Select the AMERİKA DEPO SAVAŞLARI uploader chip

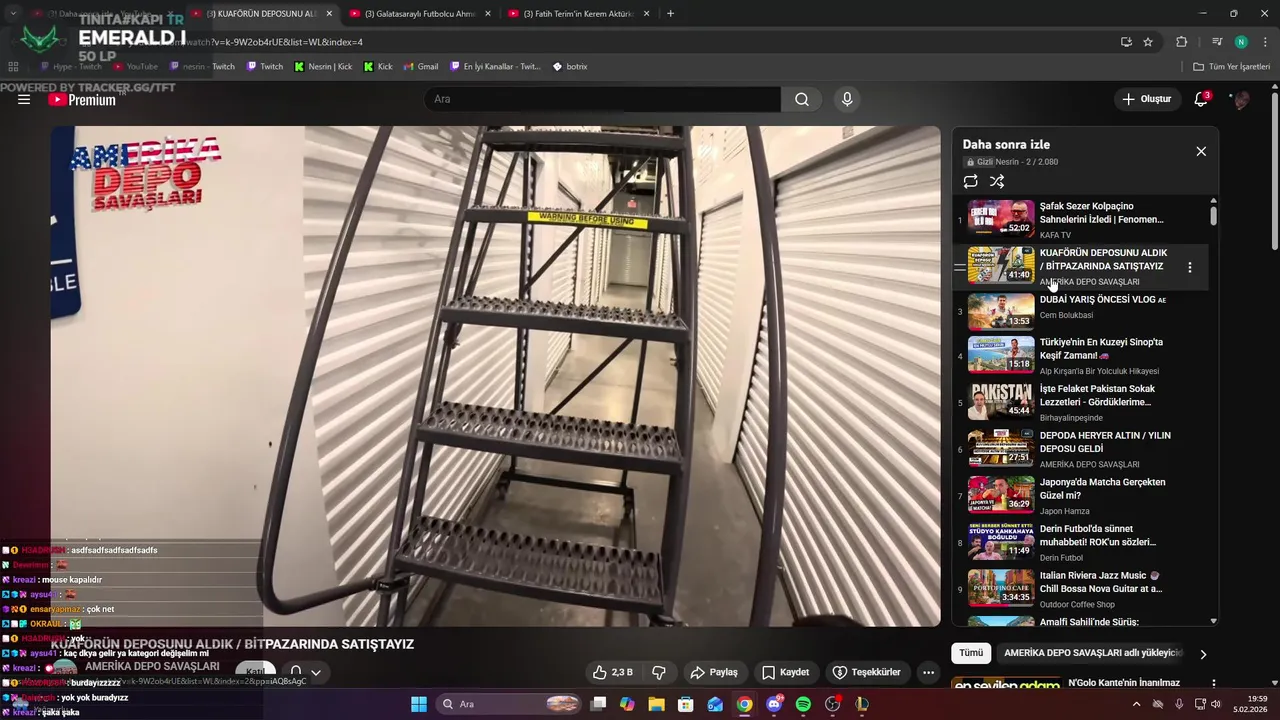click(x=1092, y=653)
